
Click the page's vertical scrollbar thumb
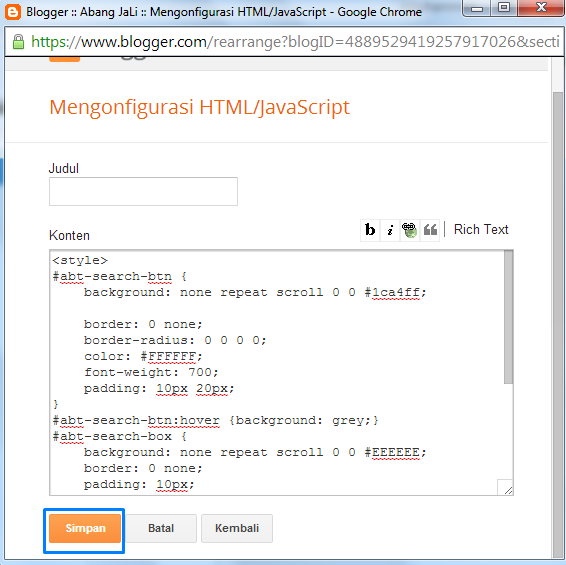pyautogui.click(x=558, y=325)
